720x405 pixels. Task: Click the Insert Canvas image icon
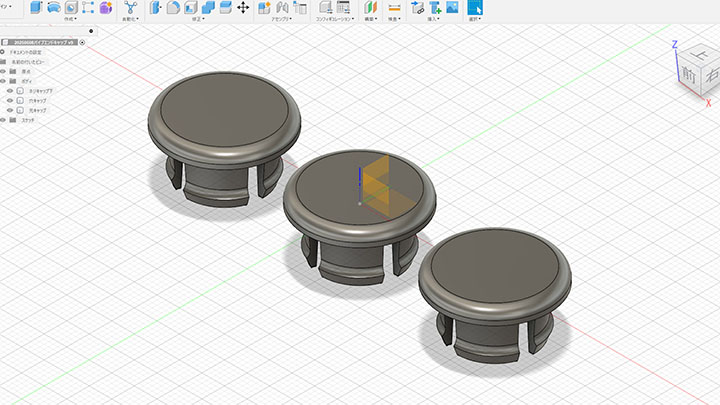click(x=452, y=7)
